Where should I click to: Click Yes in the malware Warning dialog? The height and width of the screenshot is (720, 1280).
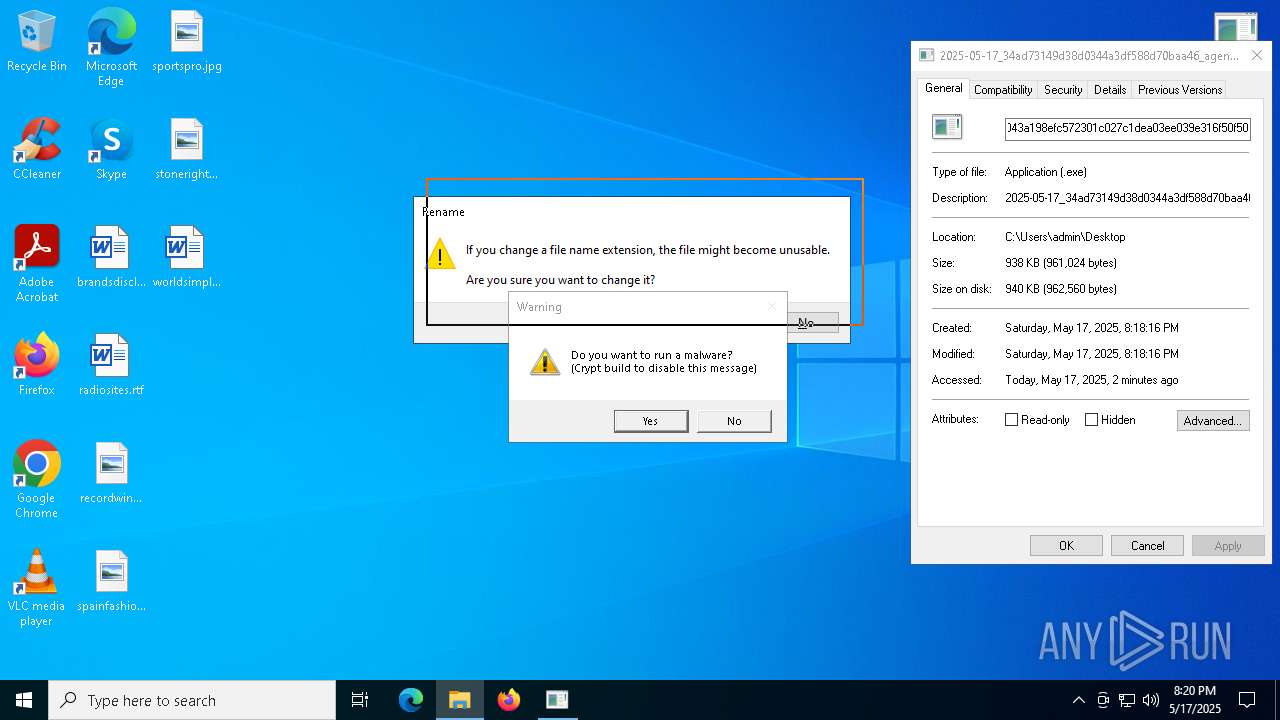coord(651,421)
